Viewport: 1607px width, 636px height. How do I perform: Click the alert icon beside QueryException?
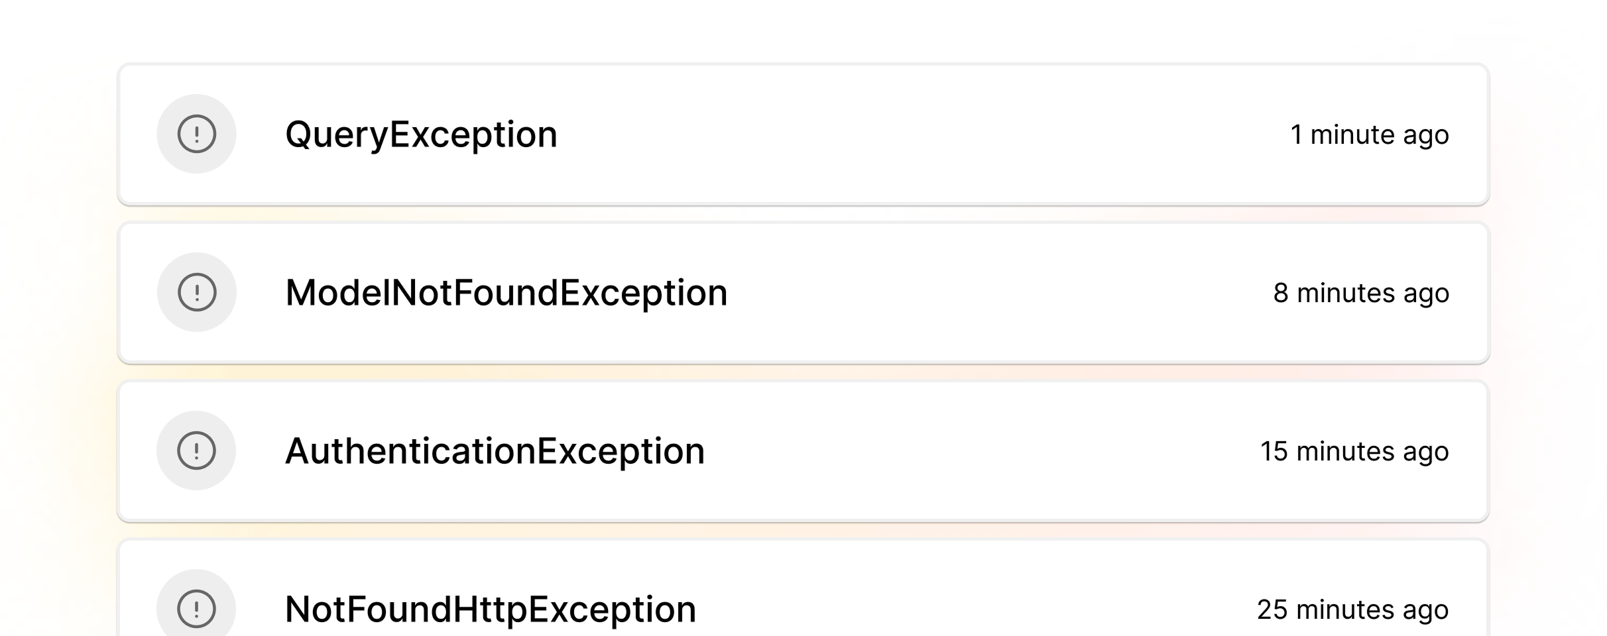coord(196,134)
